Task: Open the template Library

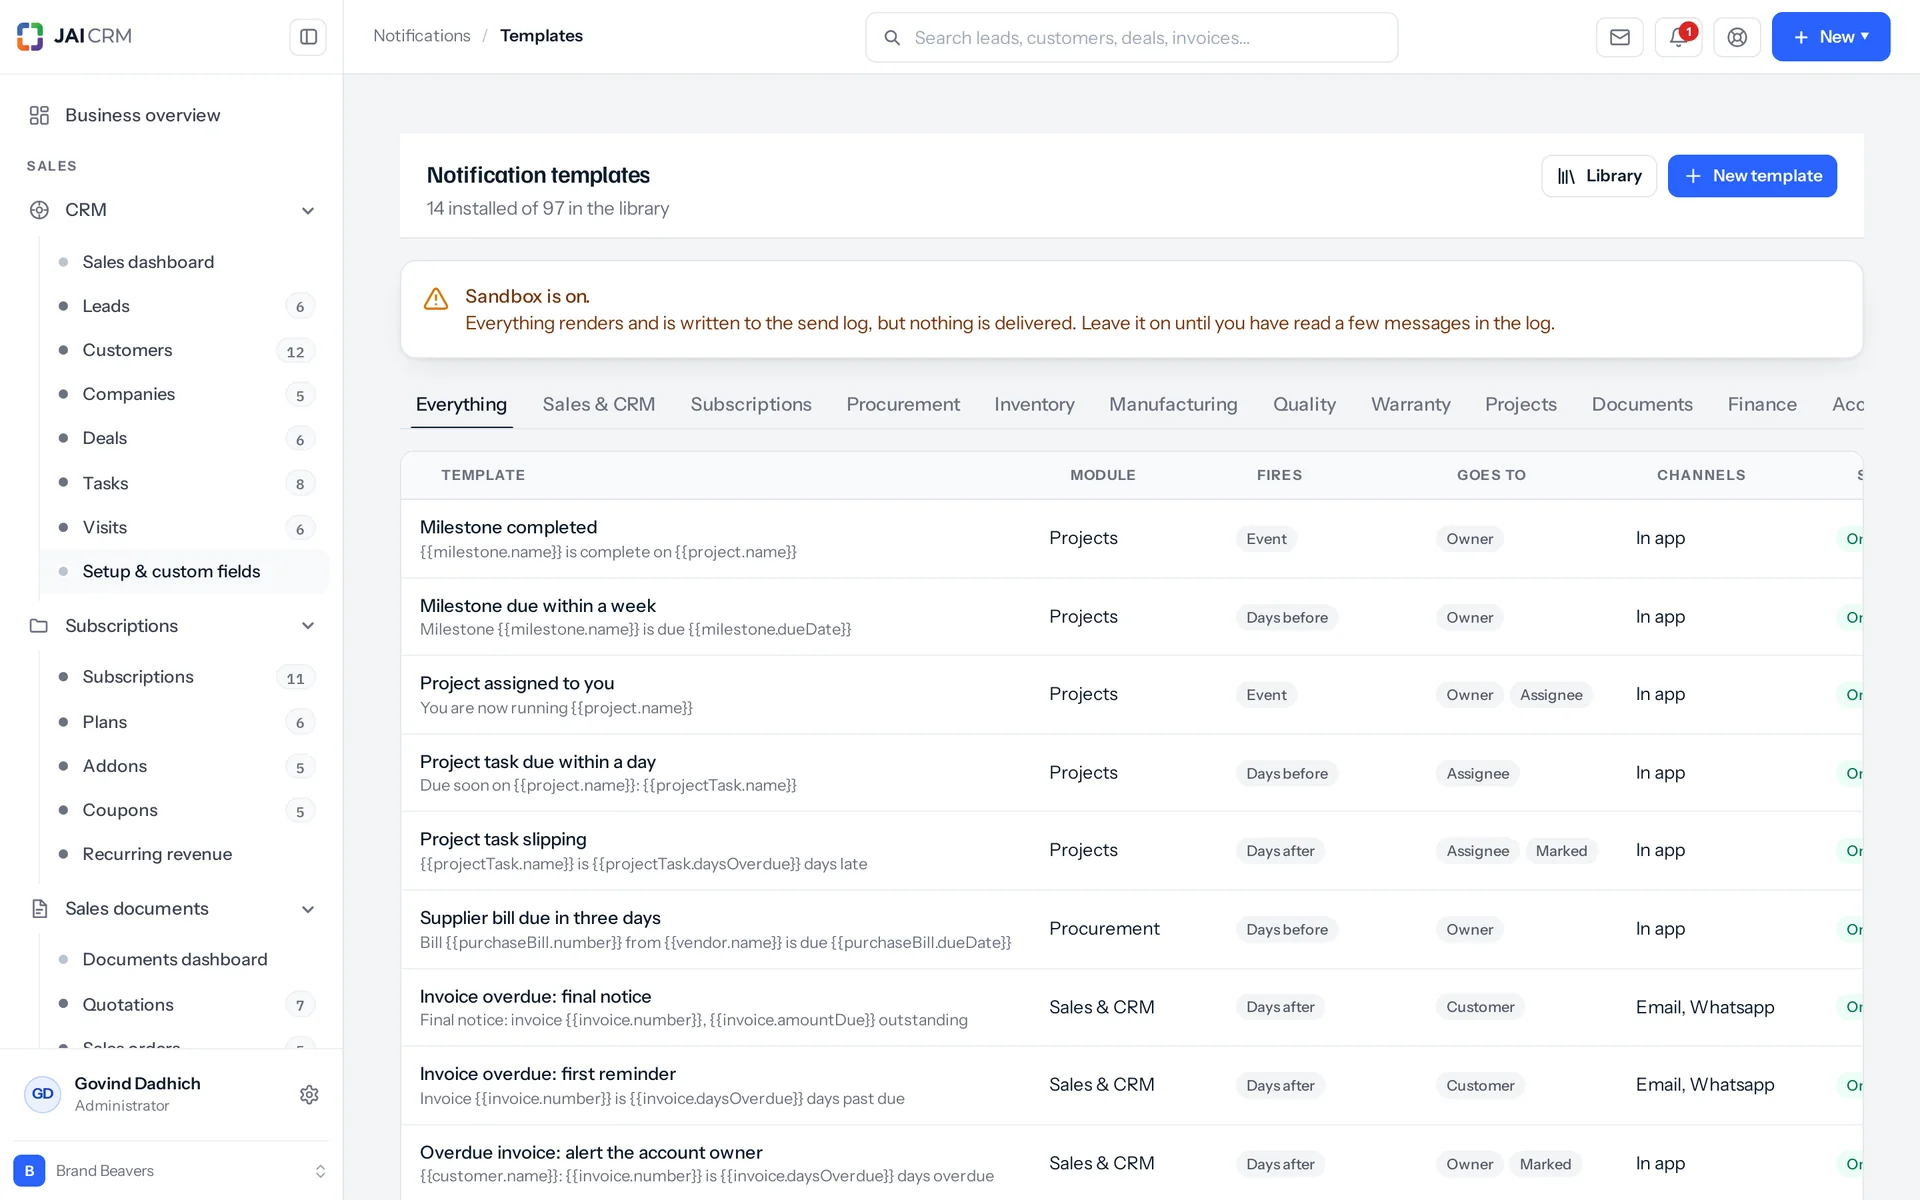Action: pos(1598,176)
